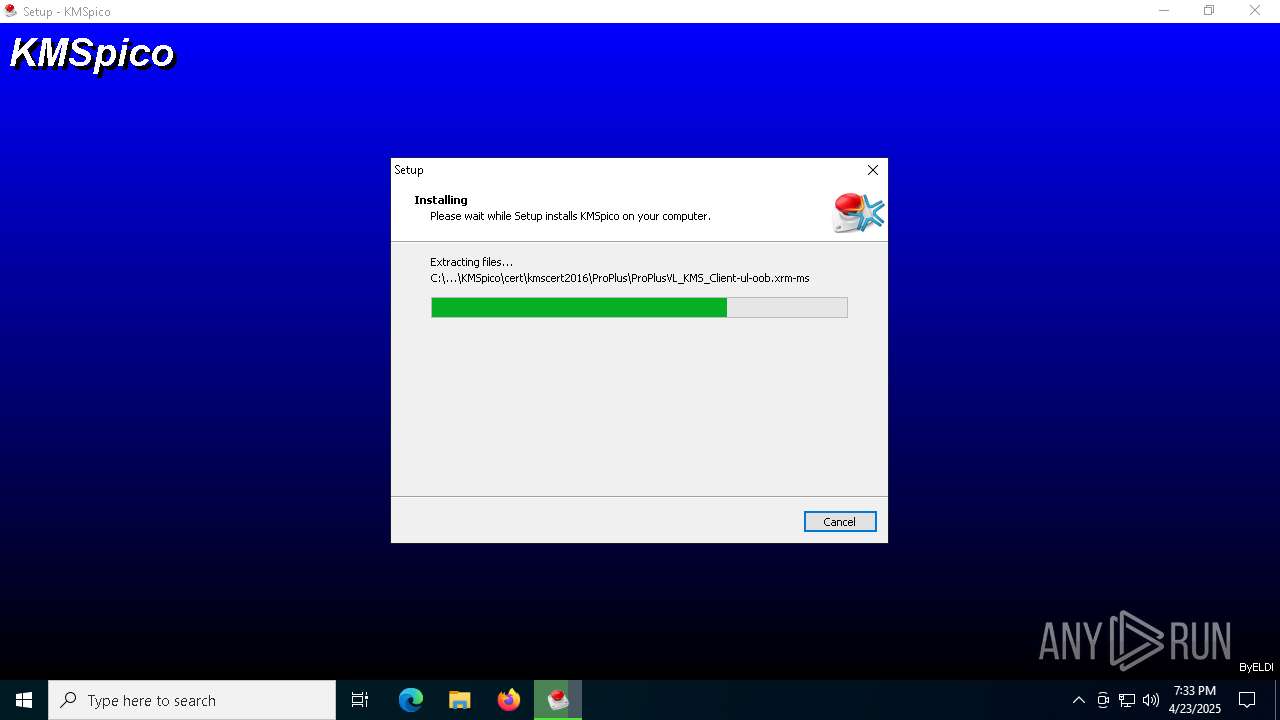Screen dimensions: 1280x720
Task: Minimize the Setup - KMSpico window
Action: click(1164, 11)
